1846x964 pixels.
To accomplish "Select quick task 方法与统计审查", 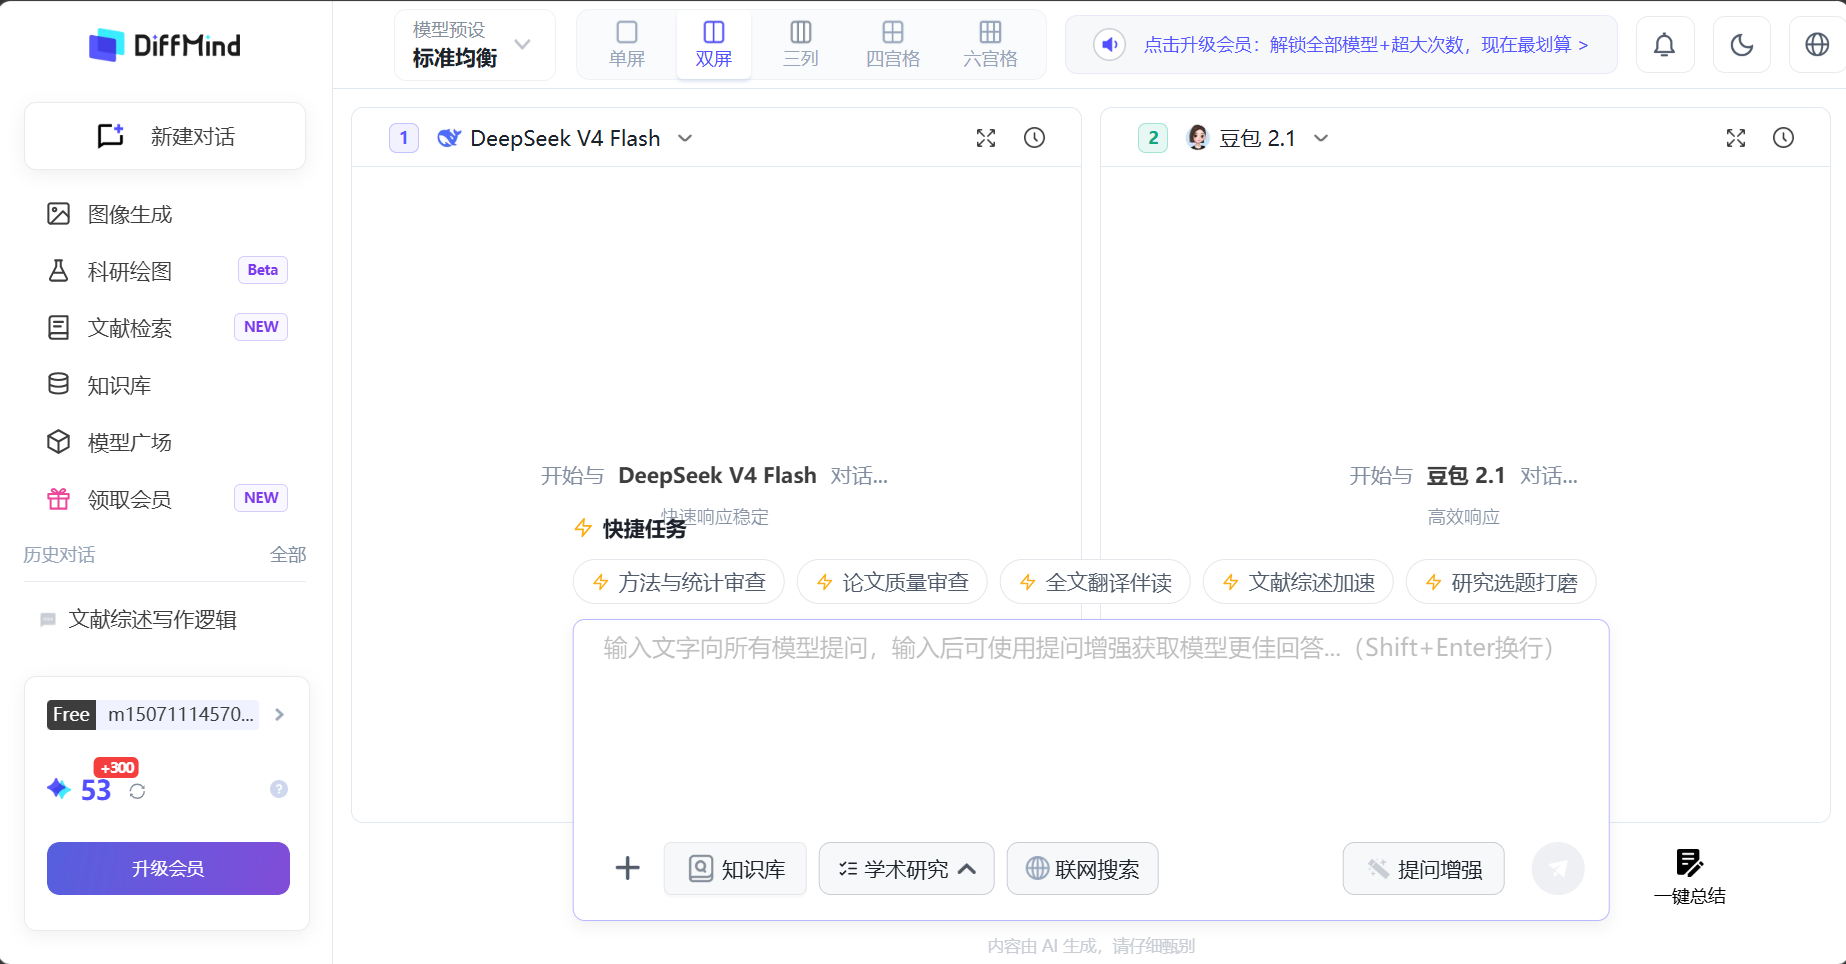I will click(679, 582).
